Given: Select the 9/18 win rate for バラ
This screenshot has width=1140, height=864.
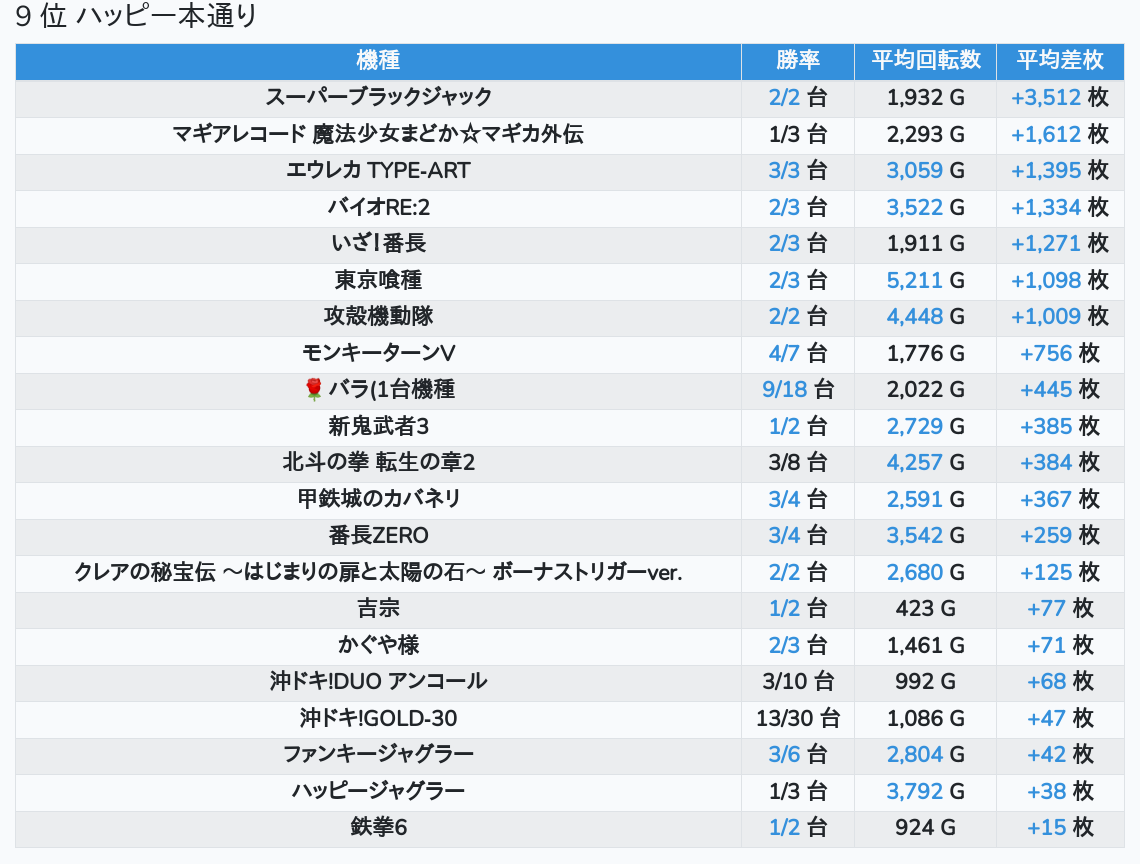Looking at the screenshot, I should [785, 390].
